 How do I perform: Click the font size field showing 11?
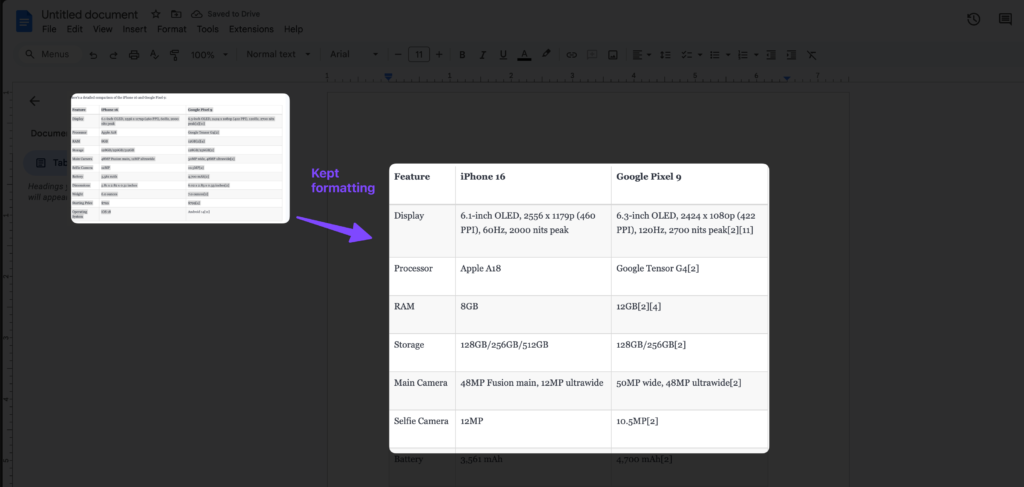[x=420, y=54]
